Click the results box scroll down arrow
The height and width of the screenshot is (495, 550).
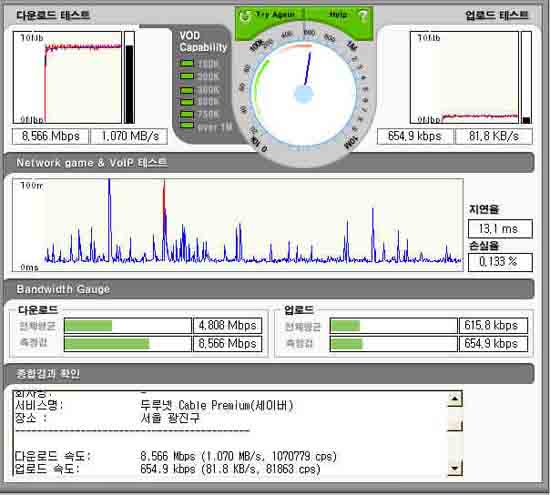pyautogui.click(x=455, y=468)
